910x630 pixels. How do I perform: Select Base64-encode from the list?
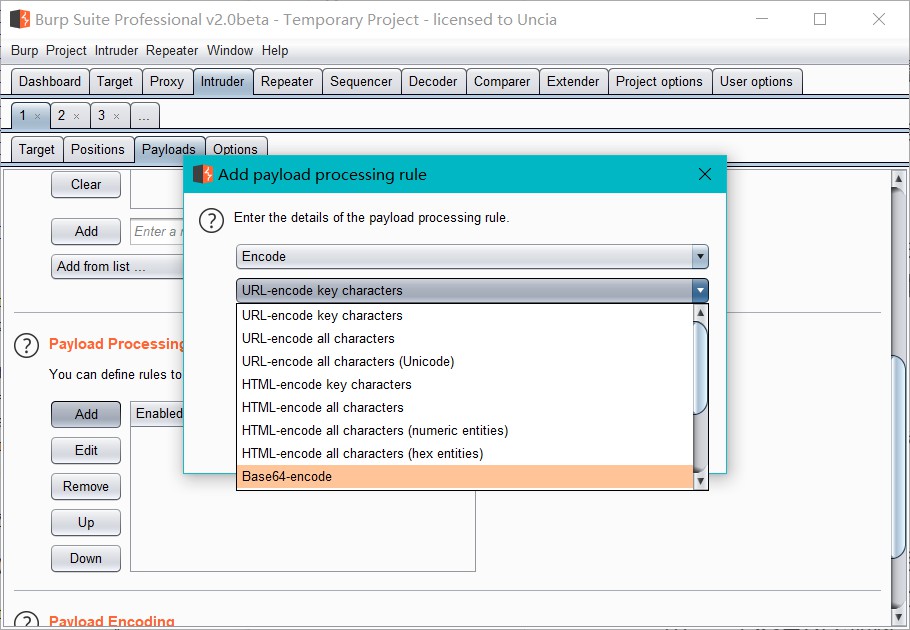(465, 477)
